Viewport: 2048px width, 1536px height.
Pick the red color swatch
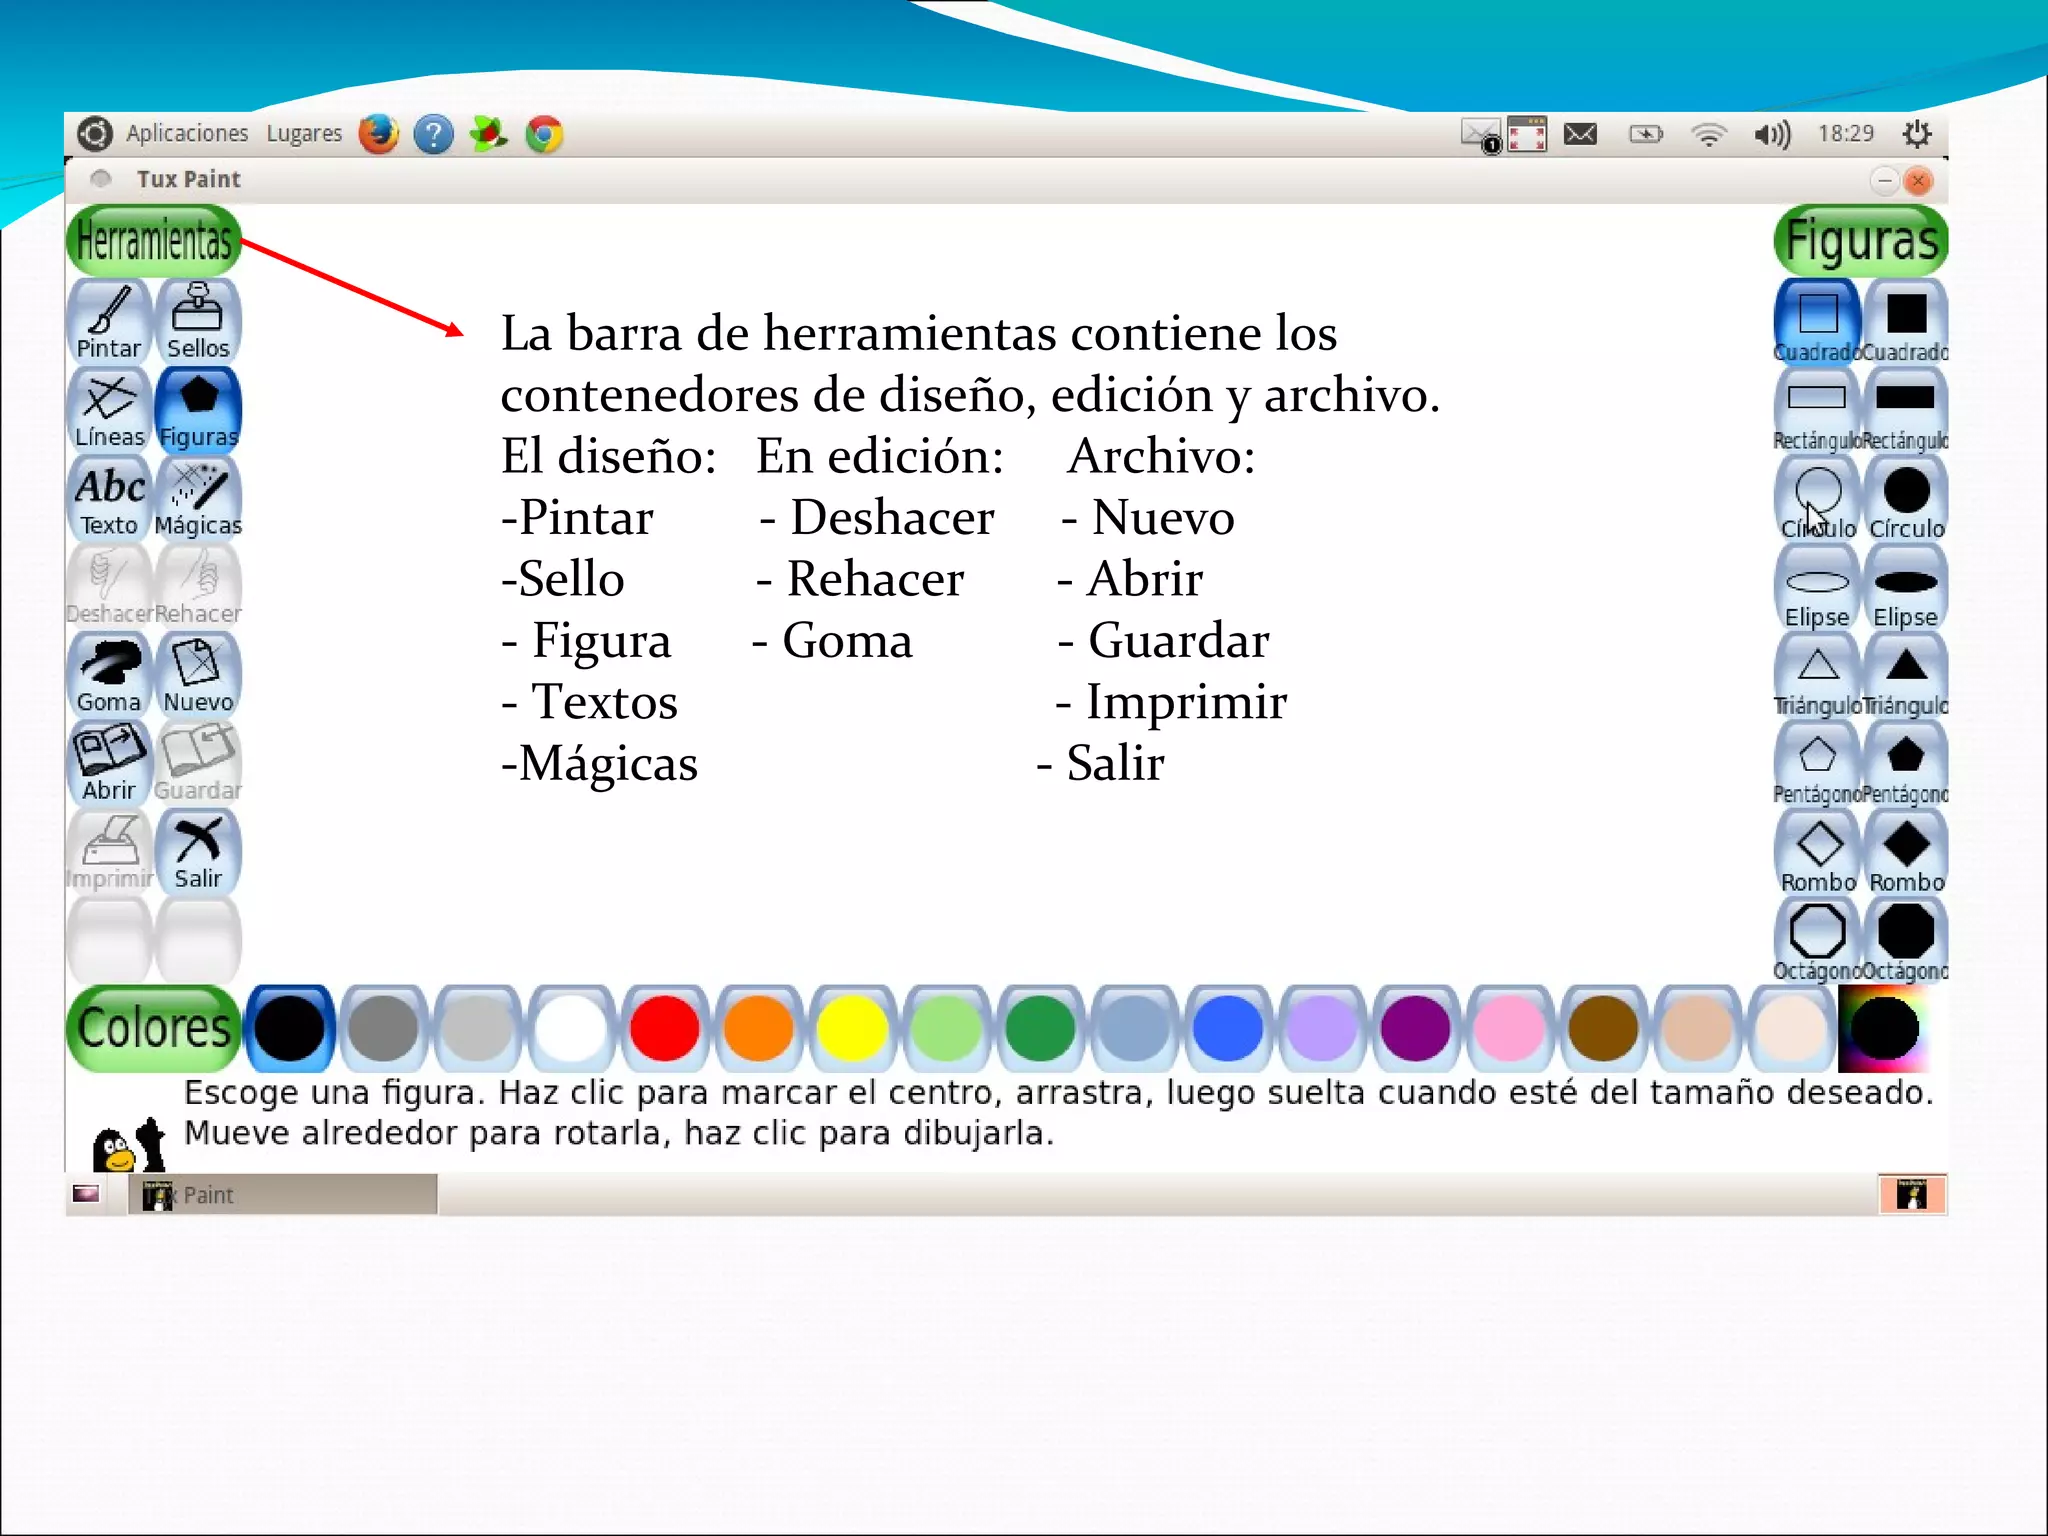664,1028
